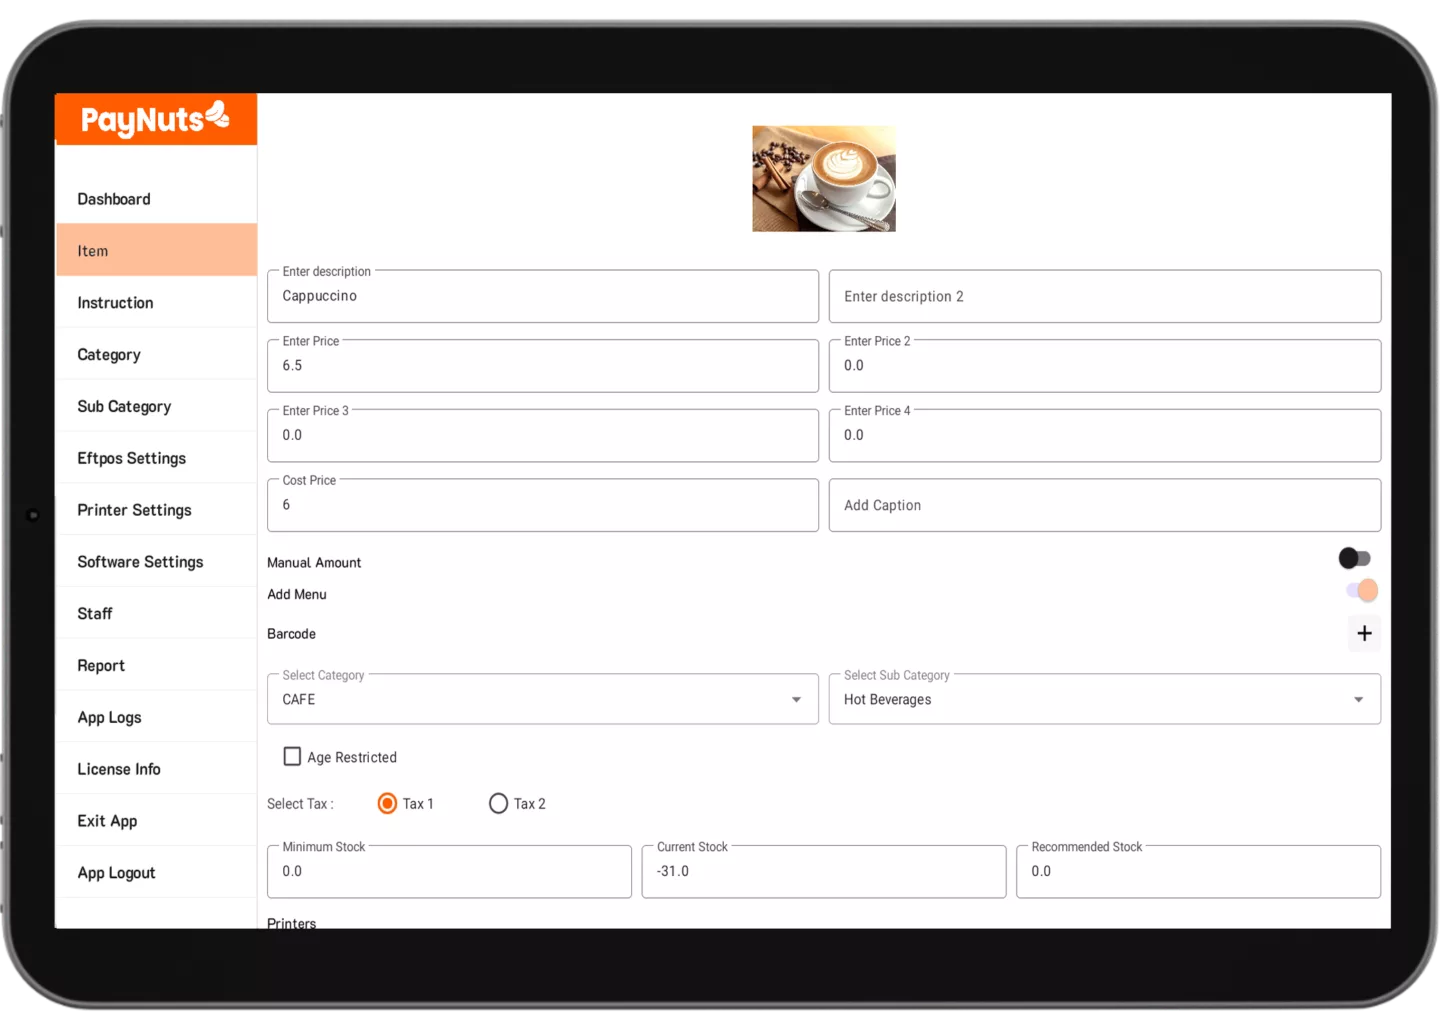Screen dimensions: 1440x1028
Task: Go to the Report section
Action: [x=100, y=665]
